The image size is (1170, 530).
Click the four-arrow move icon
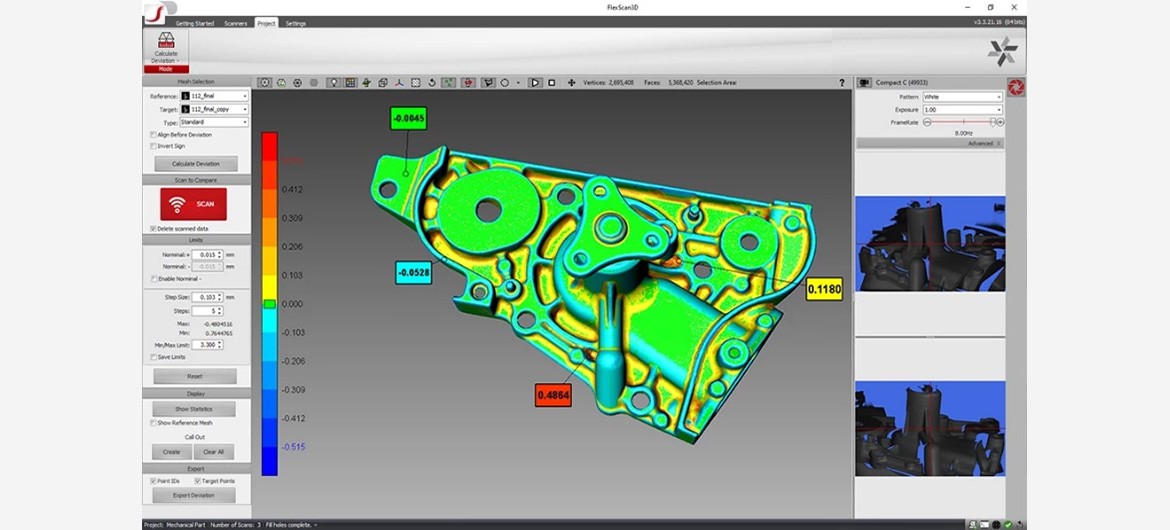pyautogui.click(x=571, y=83)
